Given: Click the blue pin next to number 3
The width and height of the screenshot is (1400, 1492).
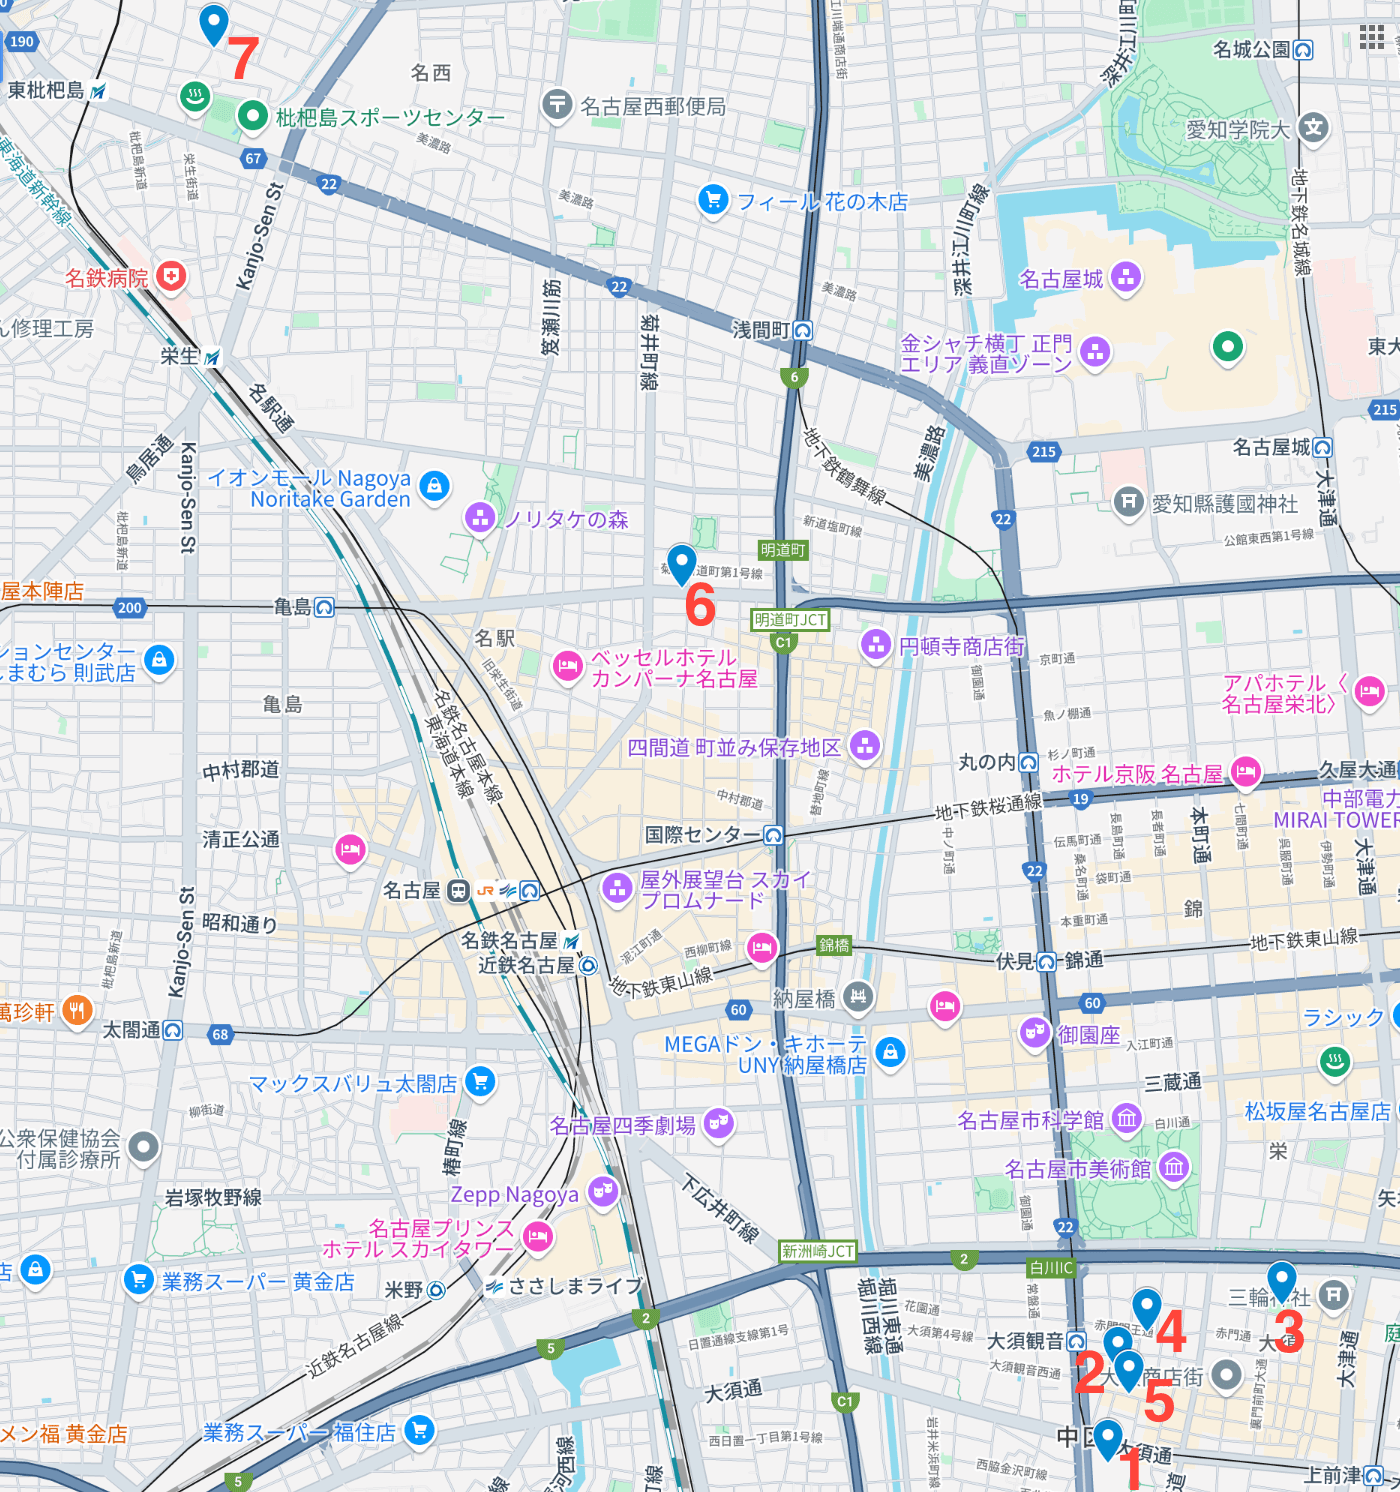Looking at the screenshot, I should [1281, 1282].
